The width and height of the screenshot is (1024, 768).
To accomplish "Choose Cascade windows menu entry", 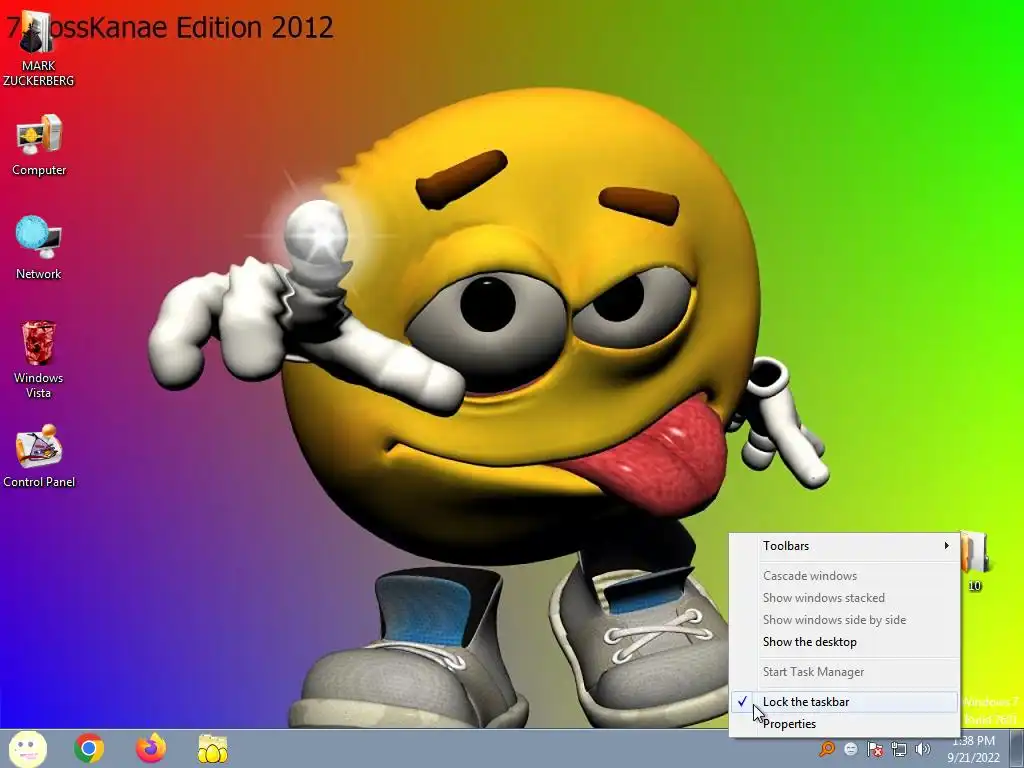I will pyautogui.click(x=844, y=575).
